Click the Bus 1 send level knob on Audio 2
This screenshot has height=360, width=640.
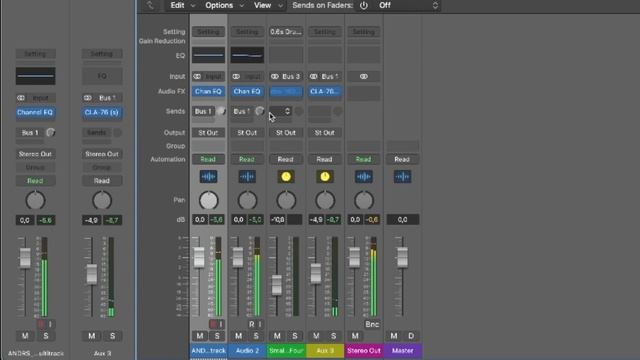[x=260, y=111]
